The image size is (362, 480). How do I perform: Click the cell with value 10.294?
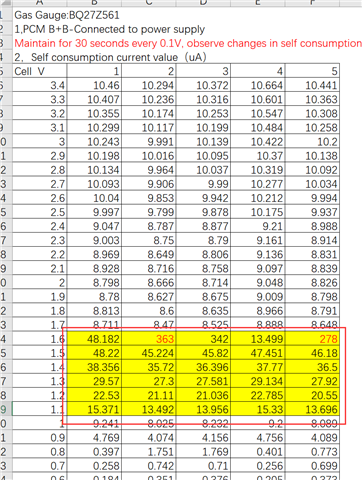pos(149,85)
